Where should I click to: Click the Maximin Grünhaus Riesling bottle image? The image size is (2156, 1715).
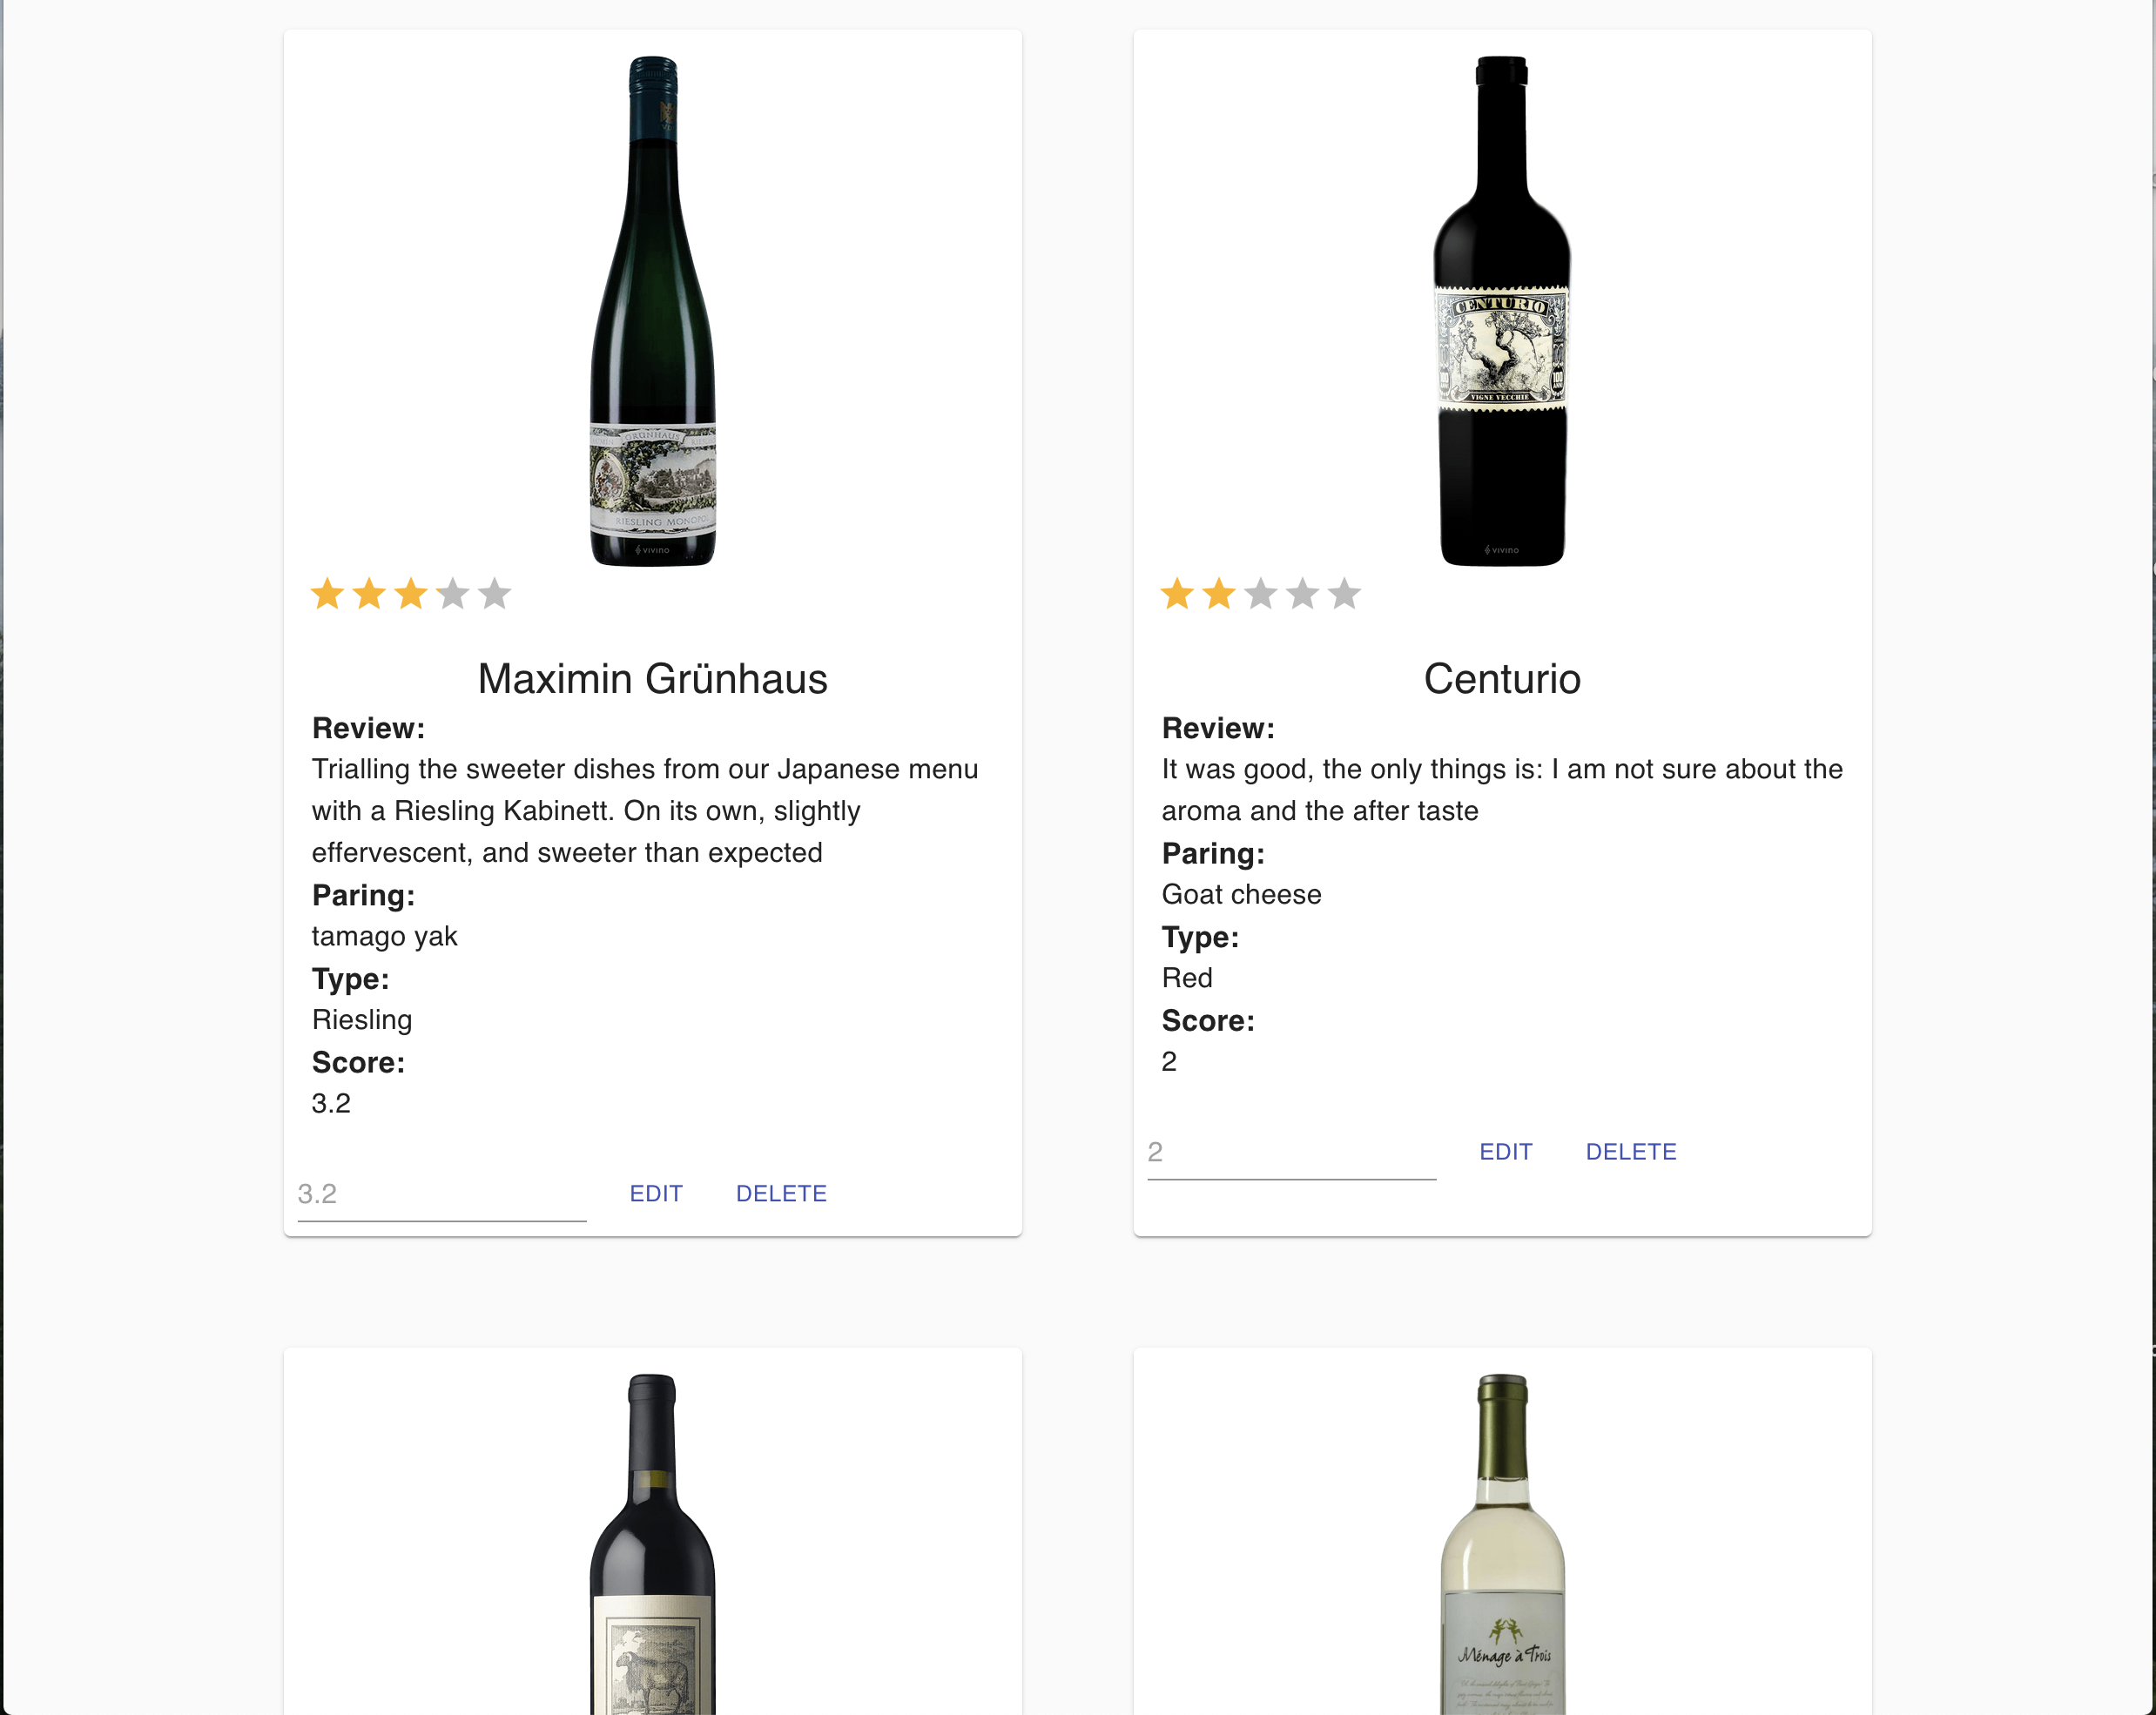653,311
